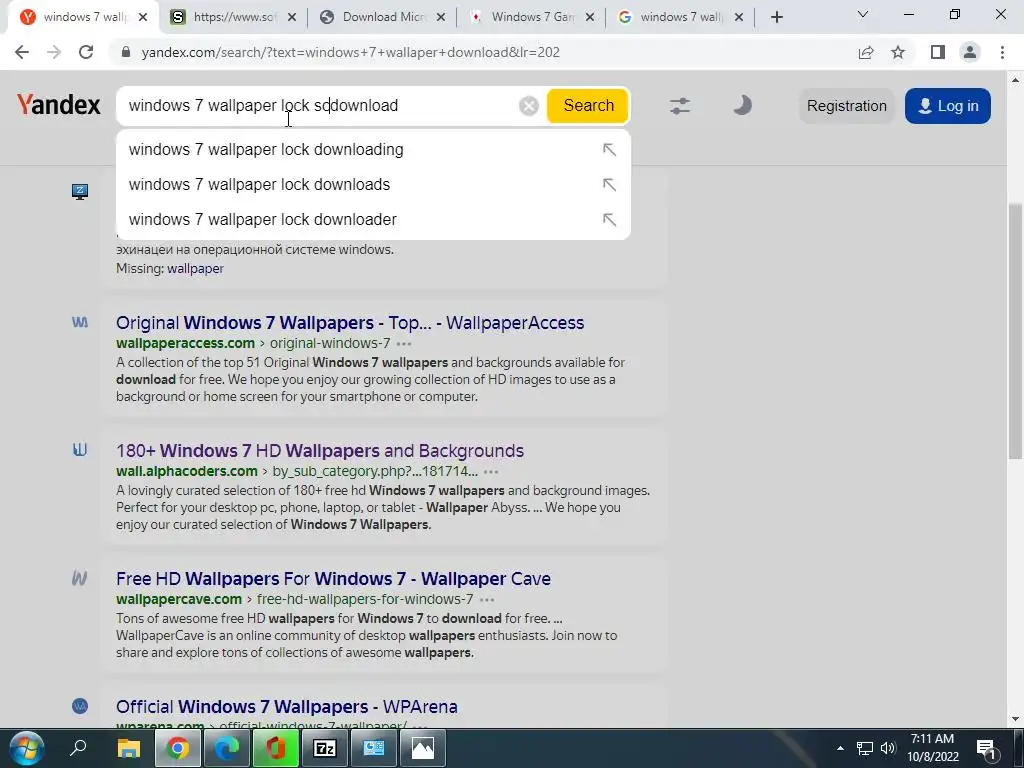Click the Log in button
This screenshot has height=768, width=1024.
click(x=948, y=106)
